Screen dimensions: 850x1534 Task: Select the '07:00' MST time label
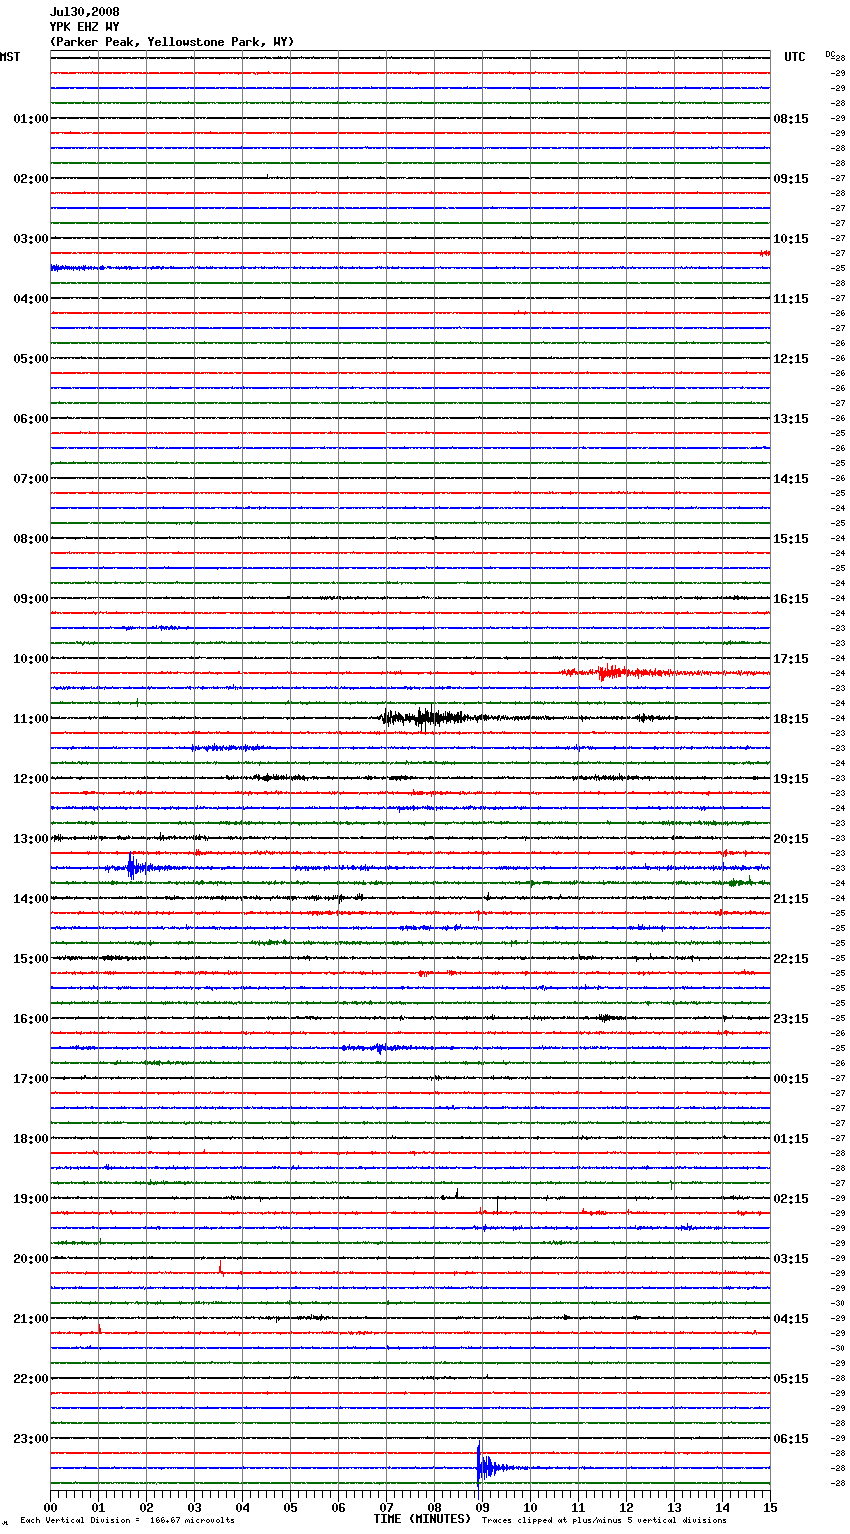point(31,479)
